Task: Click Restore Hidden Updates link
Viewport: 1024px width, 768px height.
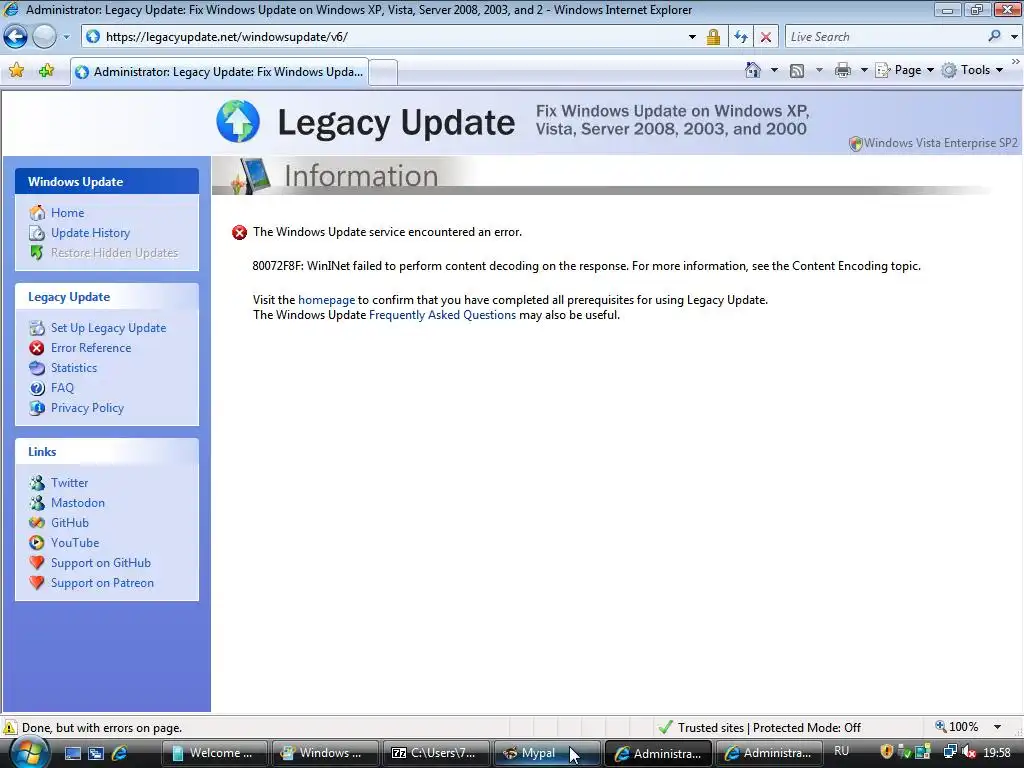Action: [114, 253]
